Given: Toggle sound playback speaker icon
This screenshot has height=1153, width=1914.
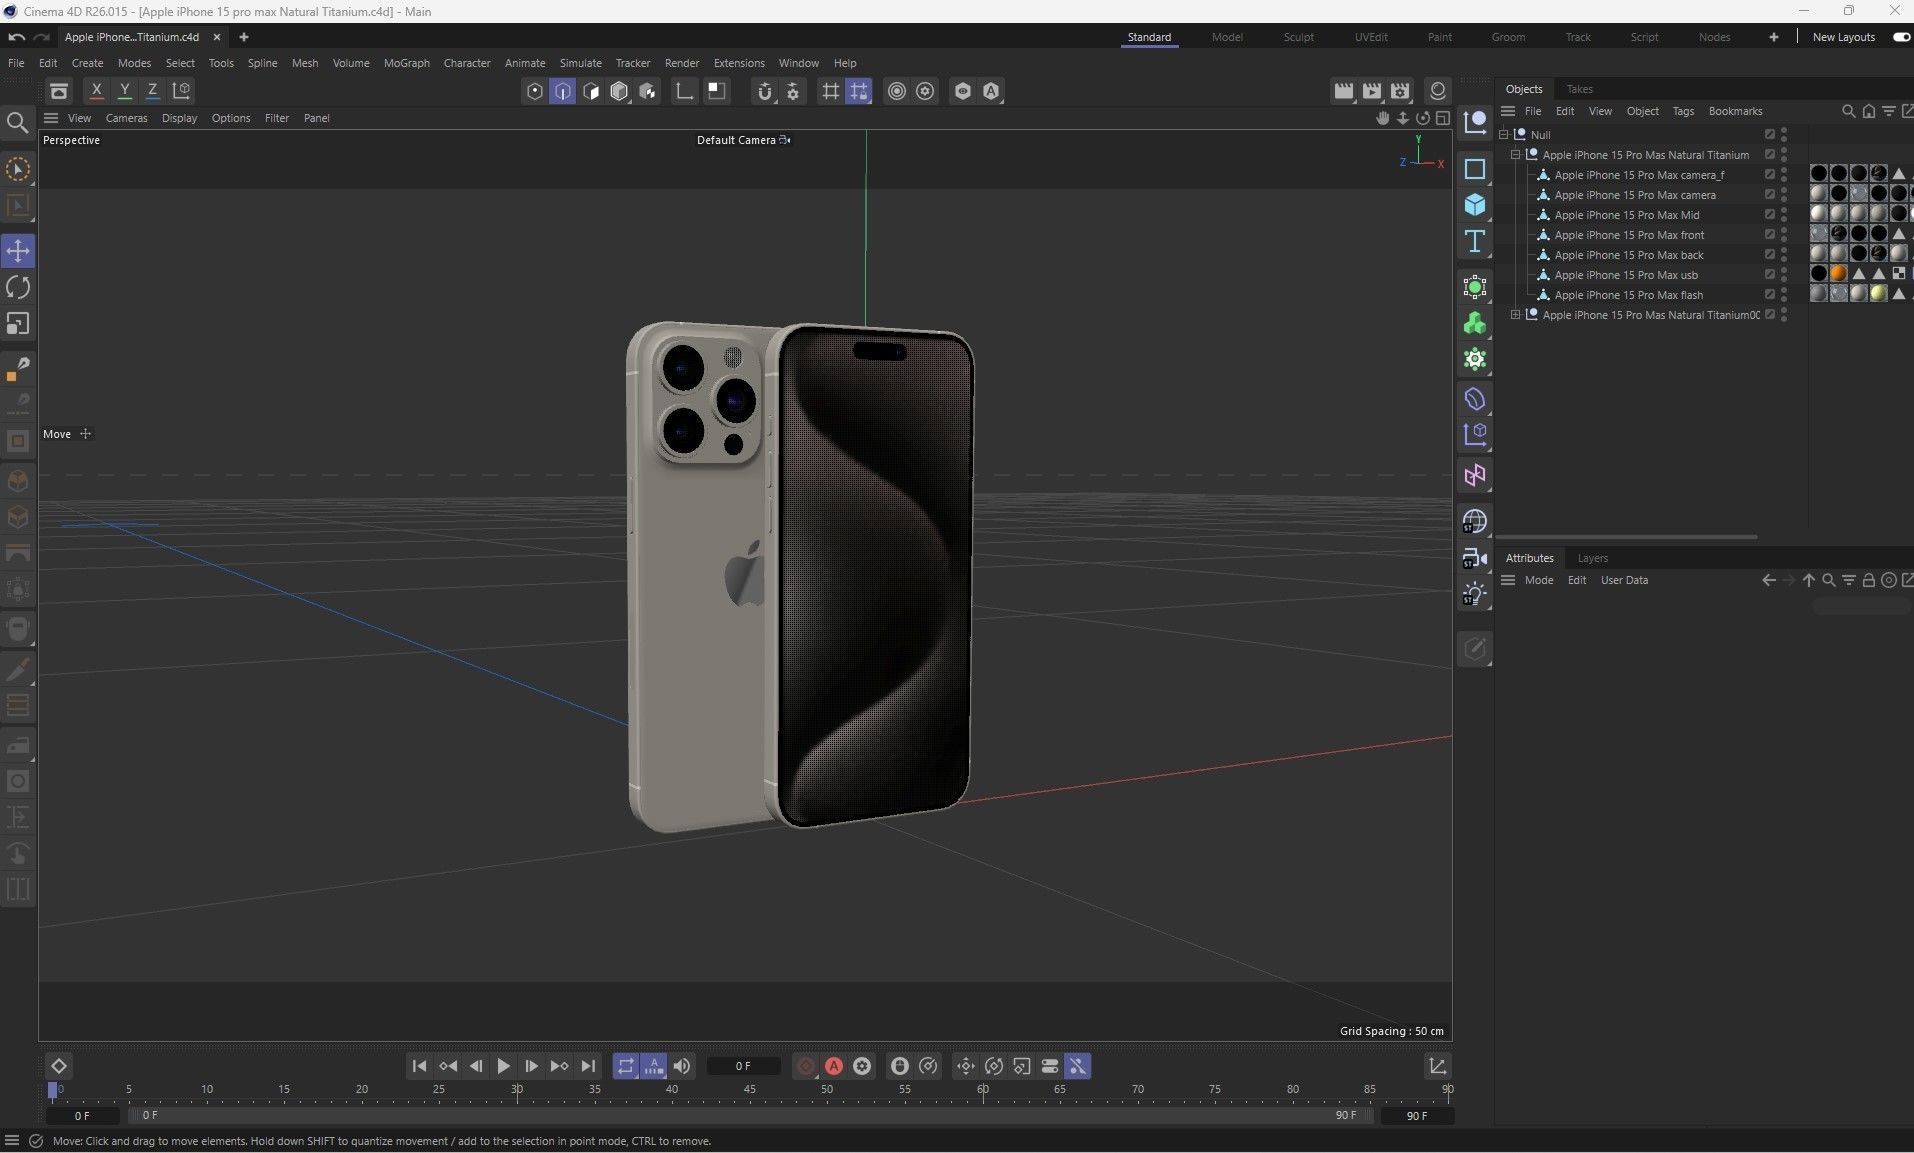Looking at the screenshot, I should (682, 1066).
